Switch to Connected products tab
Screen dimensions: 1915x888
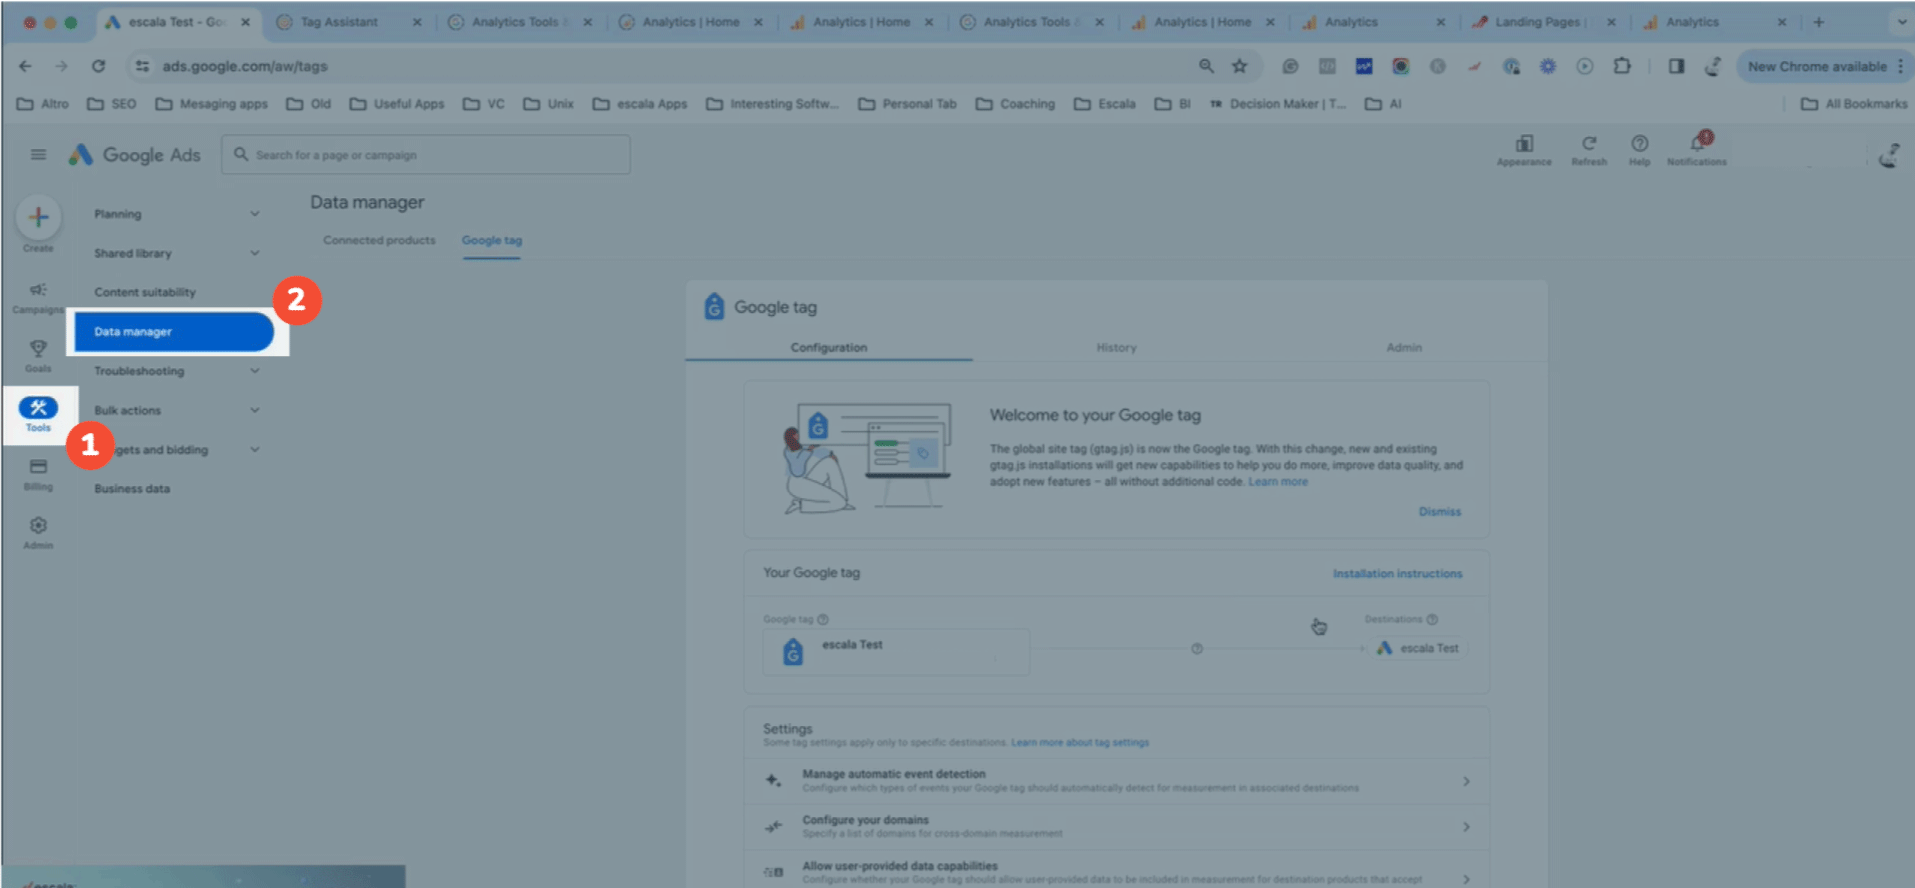coord(379,241)
